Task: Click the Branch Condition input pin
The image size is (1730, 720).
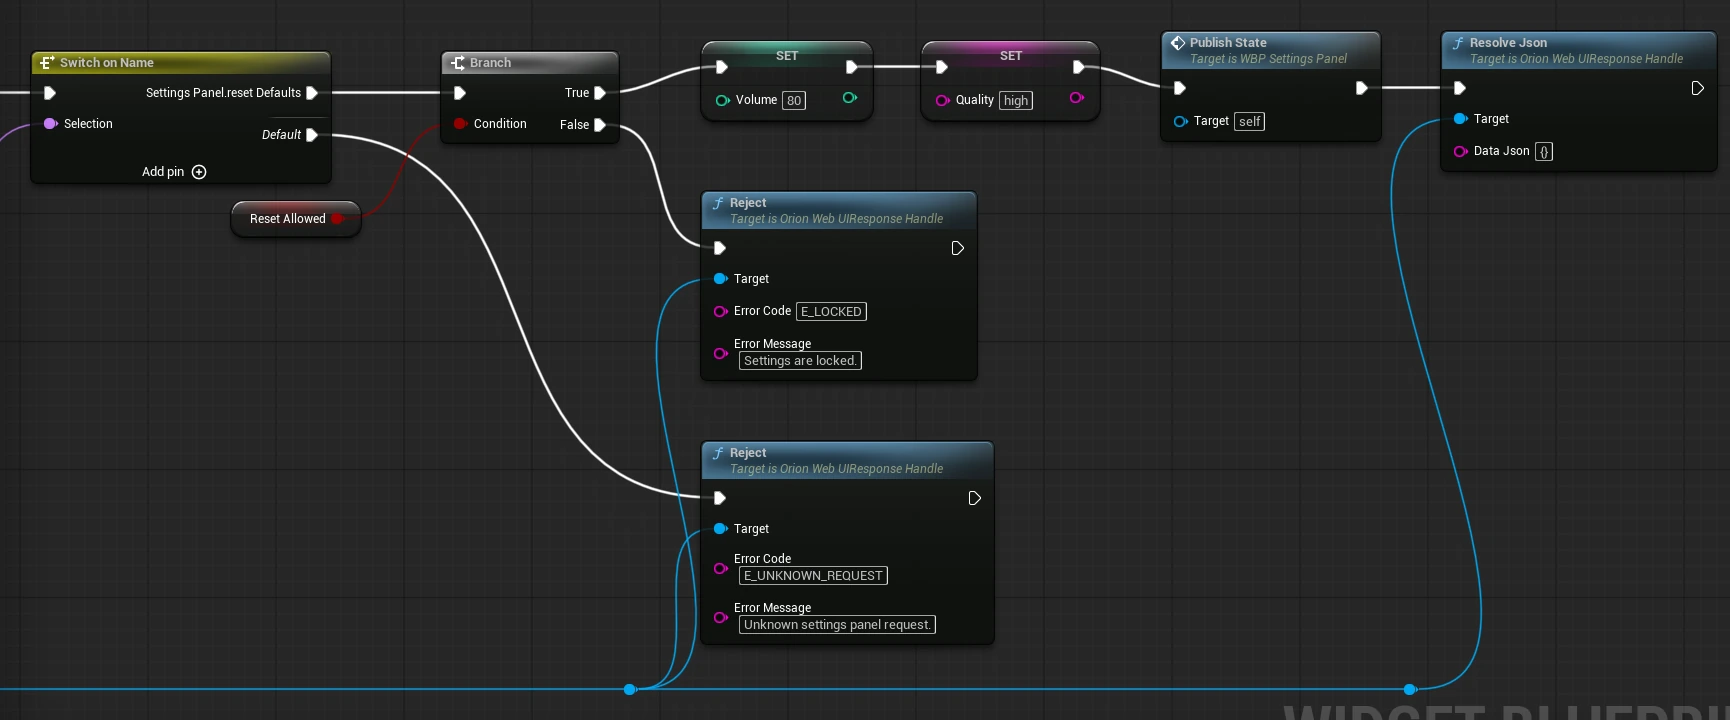Action: (460, 124)
